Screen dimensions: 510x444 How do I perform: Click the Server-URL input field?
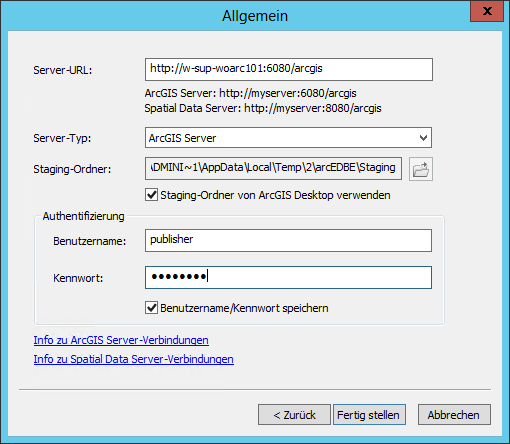point(289,69)
